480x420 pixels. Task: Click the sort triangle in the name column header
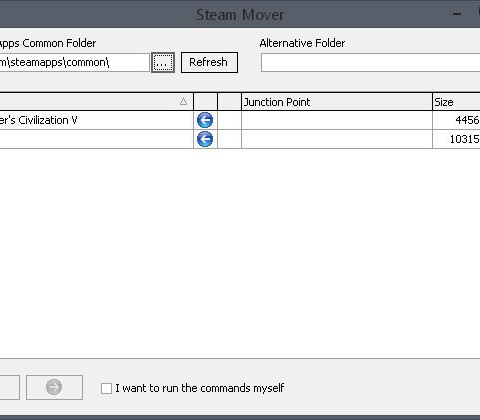click(x=183, y=101)
